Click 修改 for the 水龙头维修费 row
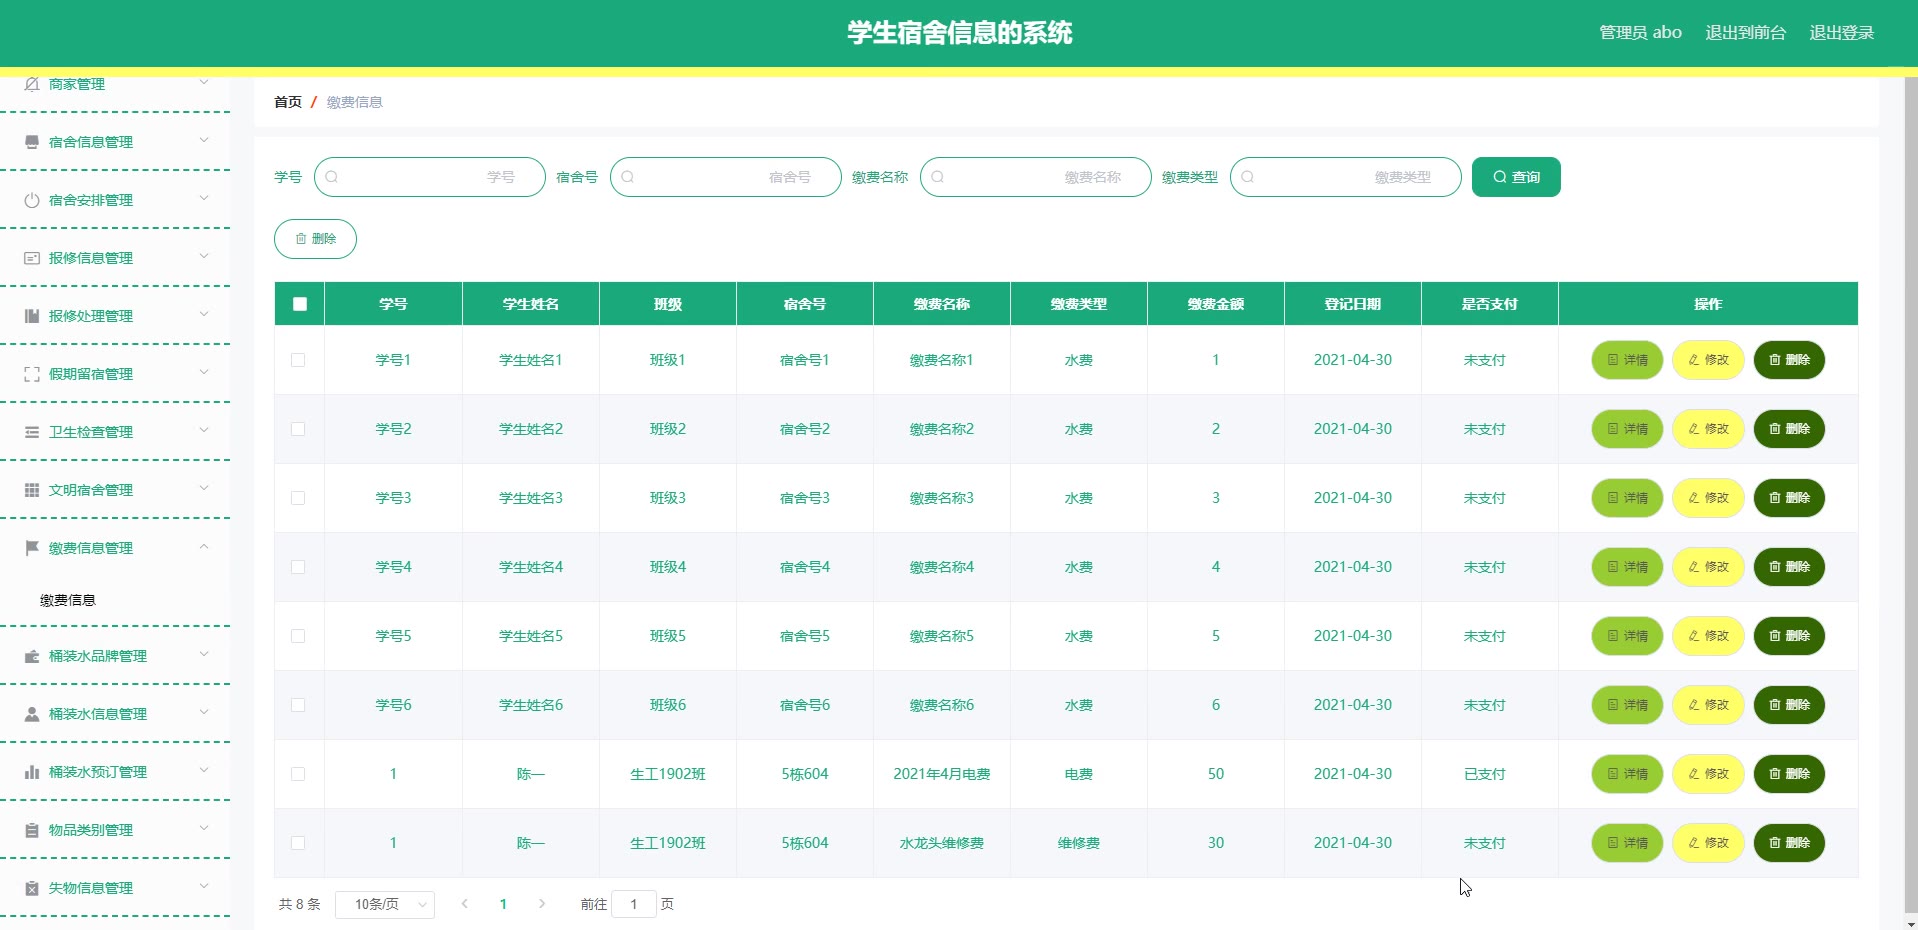Viewport: 1918px width, 930px height. point(1708,843)
